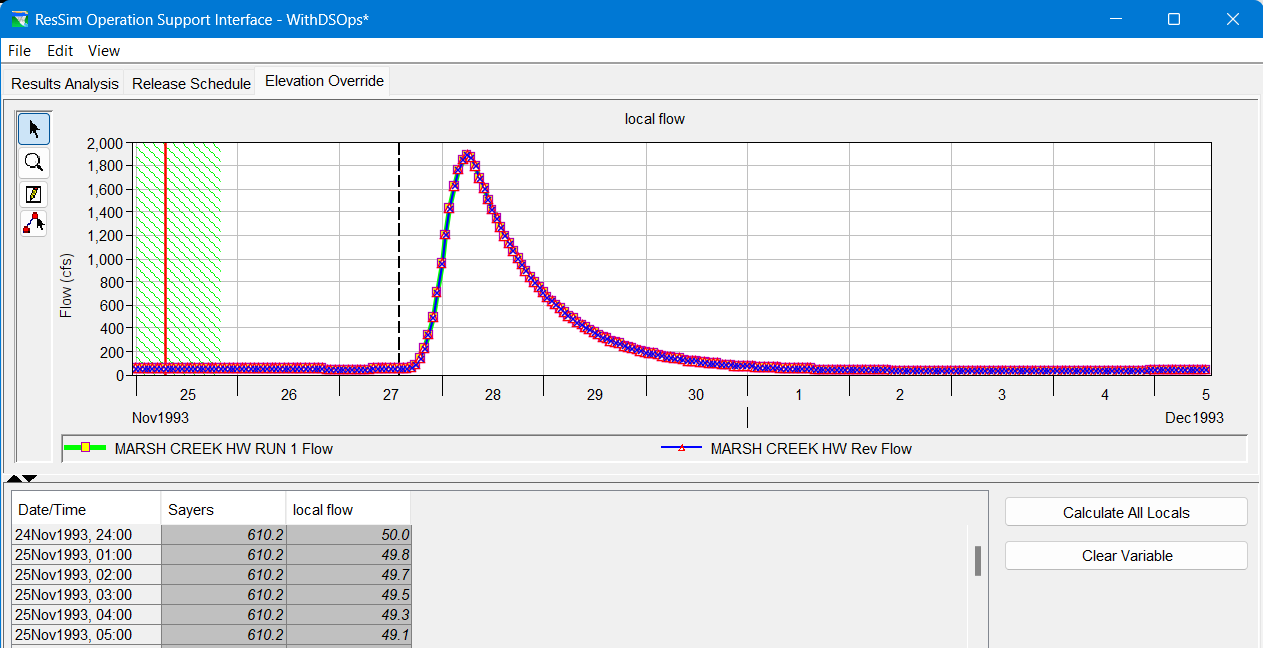1263x648 pixels.
Task: Expand plot using splitter down arrow
Action: pos(30,479)
